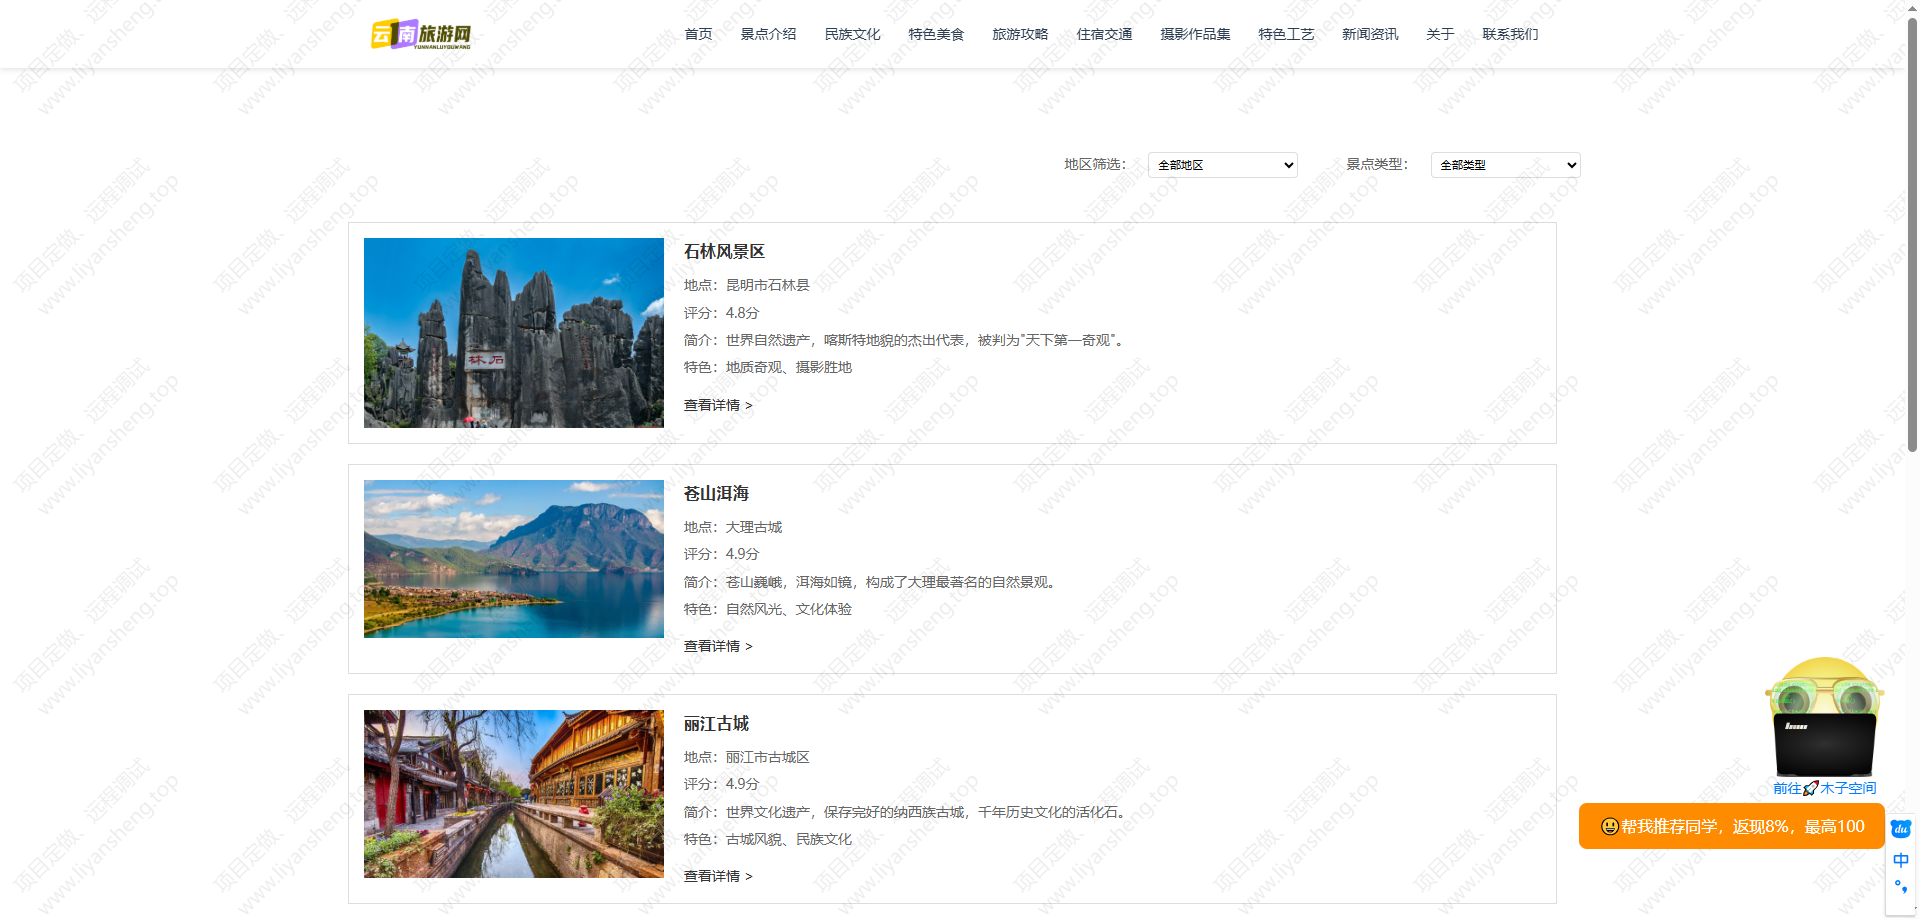
Task: Click the 昆明市石林县 location text
Action: [x=767, y=286]
